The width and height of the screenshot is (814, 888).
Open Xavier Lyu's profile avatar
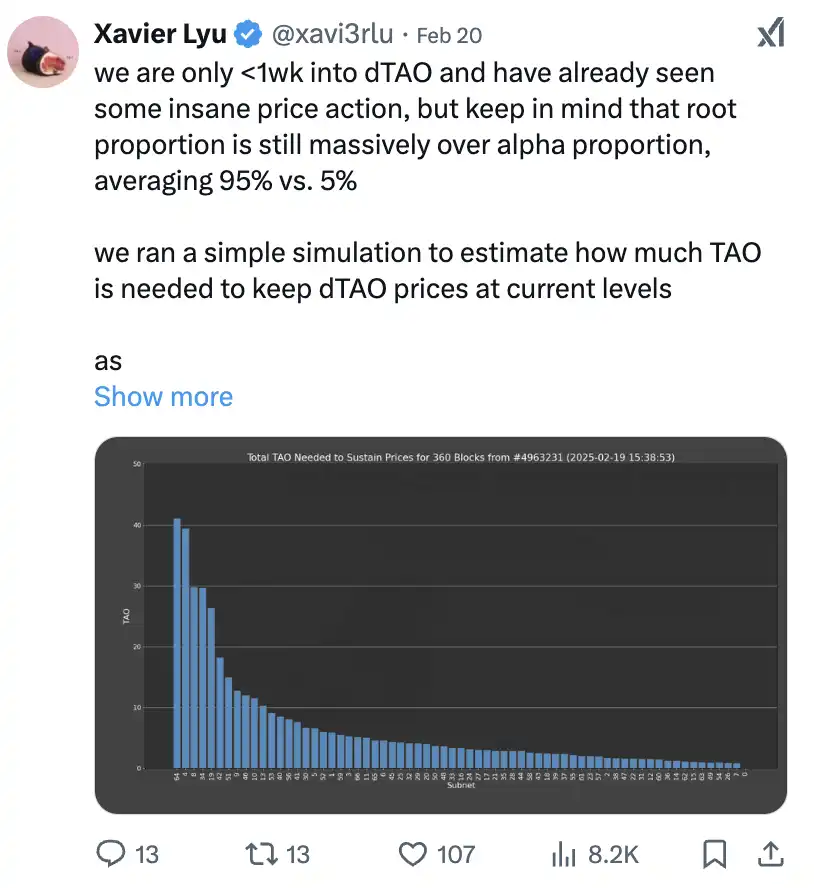pyautogui.click(x=44, y=52)
